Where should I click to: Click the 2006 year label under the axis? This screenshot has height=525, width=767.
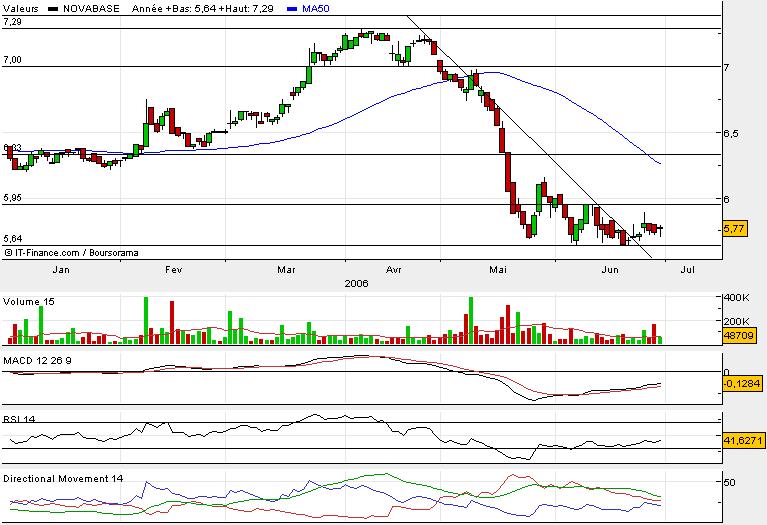(x=356, y=283)
